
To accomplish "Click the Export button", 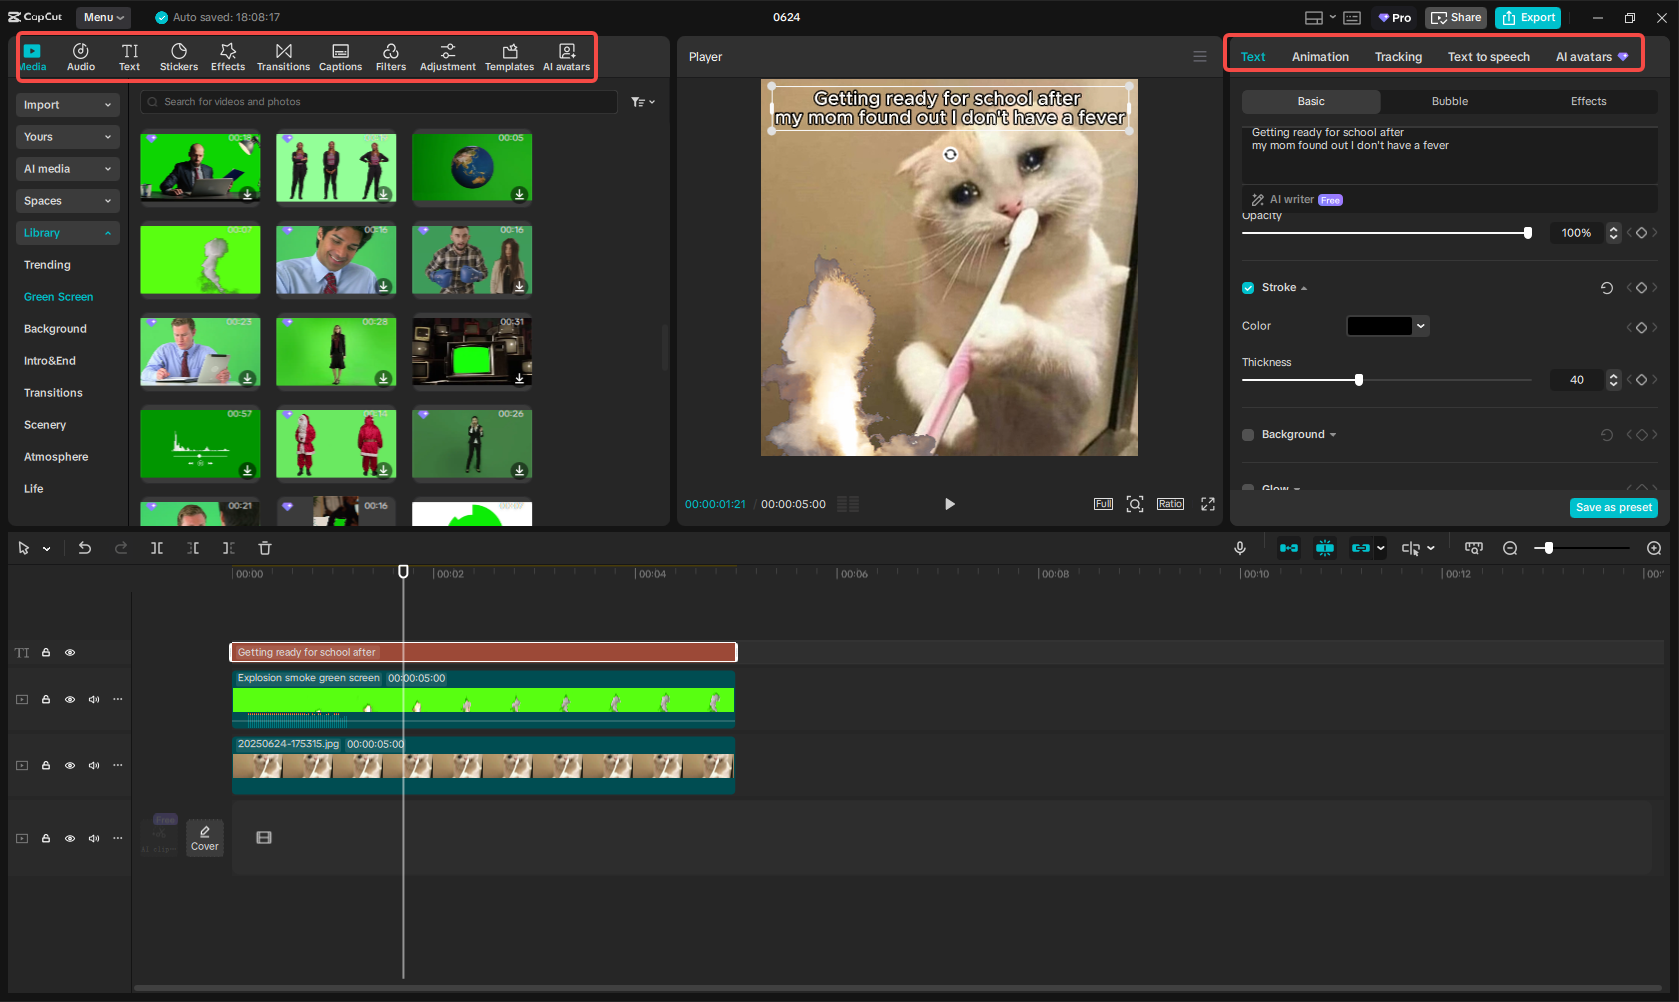I will click(1527, 17).
